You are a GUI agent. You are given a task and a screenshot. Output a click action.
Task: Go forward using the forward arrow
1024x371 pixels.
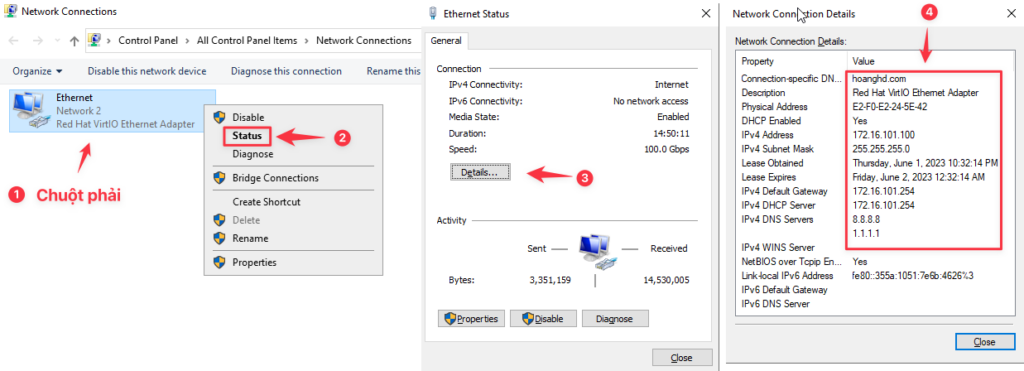38,40
